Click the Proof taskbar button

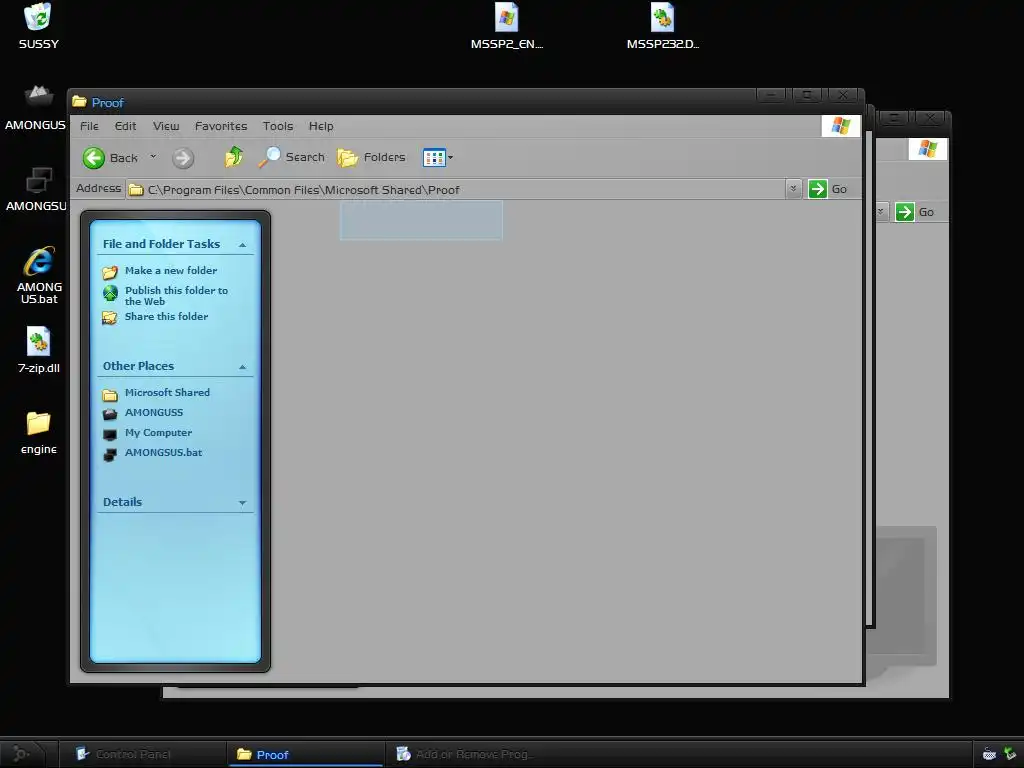pos(304,754)
